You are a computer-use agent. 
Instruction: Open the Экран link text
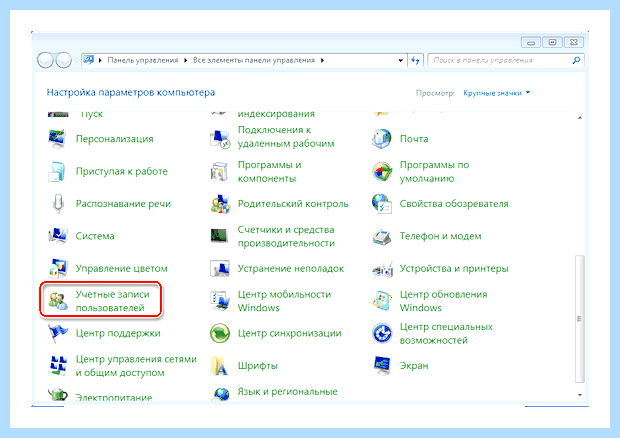(x=414, y=366)
